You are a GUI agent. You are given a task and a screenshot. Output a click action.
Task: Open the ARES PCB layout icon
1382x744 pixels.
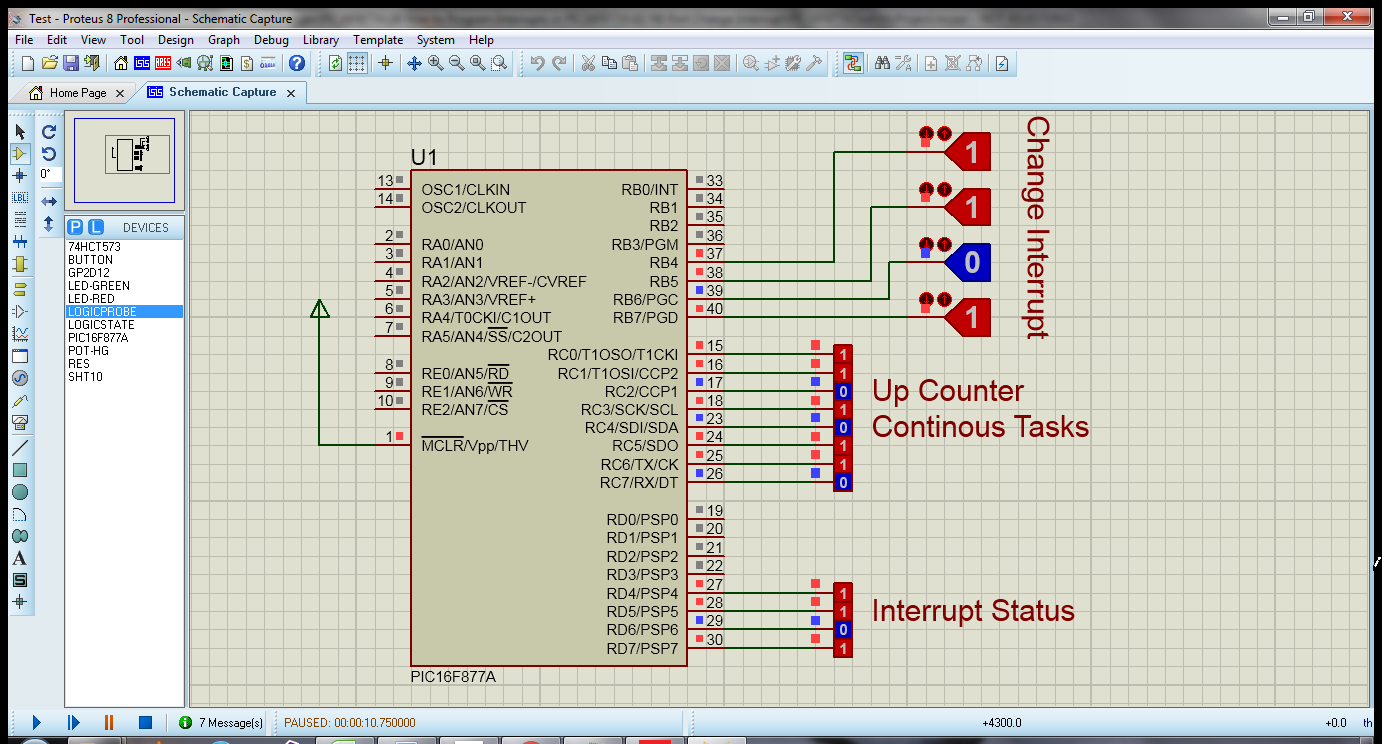click(163, 64)
